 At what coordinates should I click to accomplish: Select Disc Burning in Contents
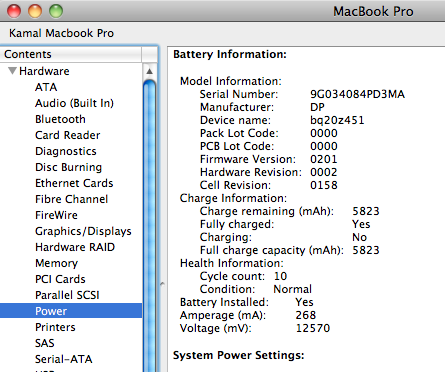68,167
